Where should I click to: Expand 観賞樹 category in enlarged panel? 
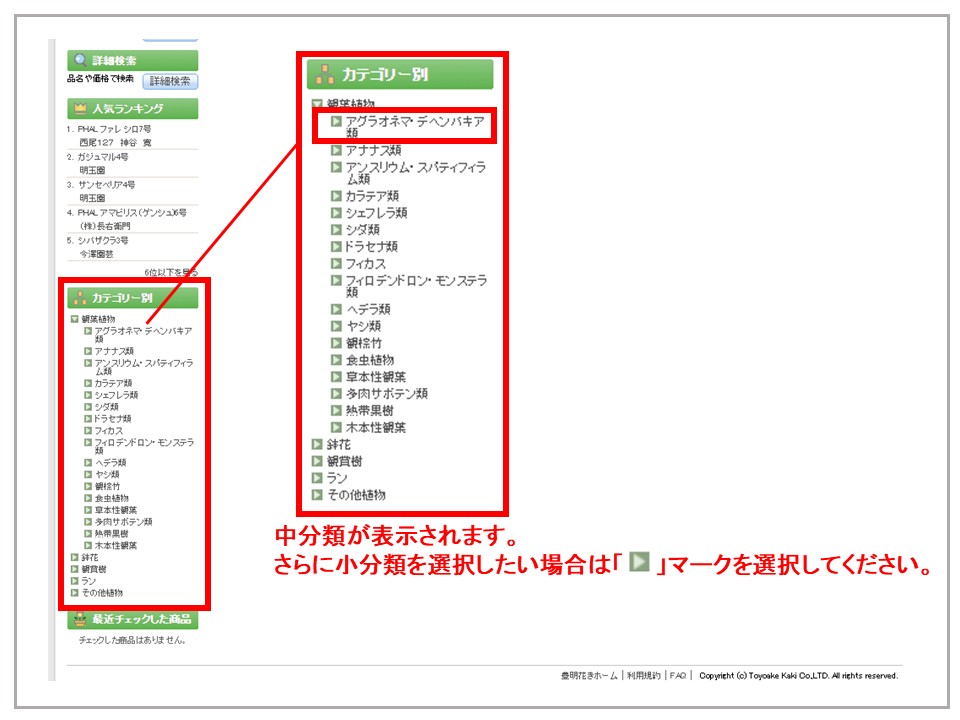pos(317,461)
